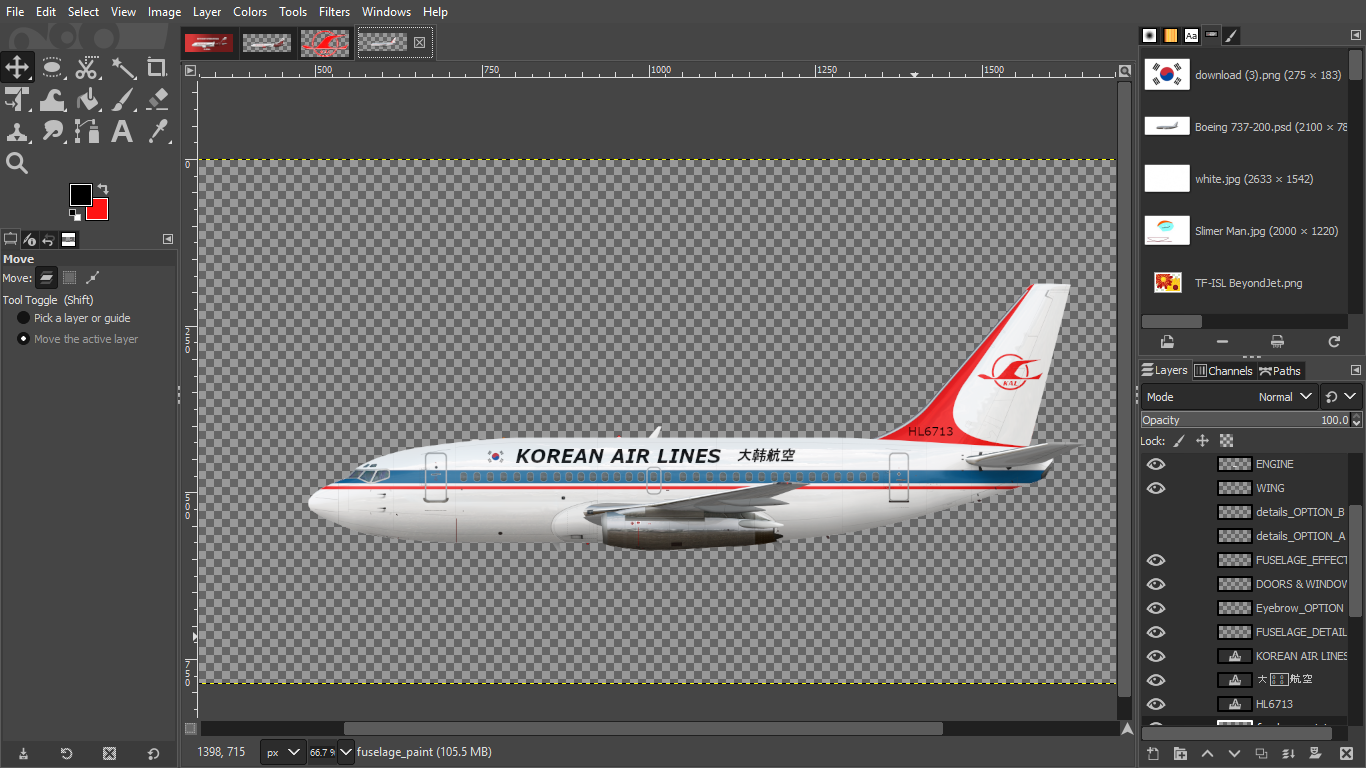Set Move mode to path

click(92, 278)
